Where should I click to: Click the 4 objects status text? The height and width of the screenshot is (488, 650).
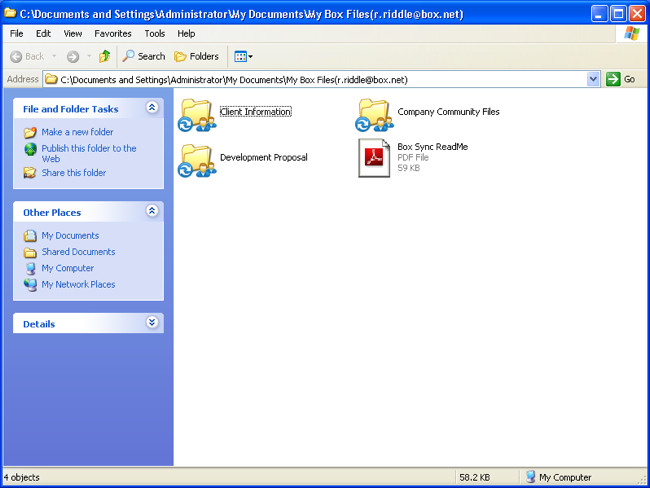[22, 477]
